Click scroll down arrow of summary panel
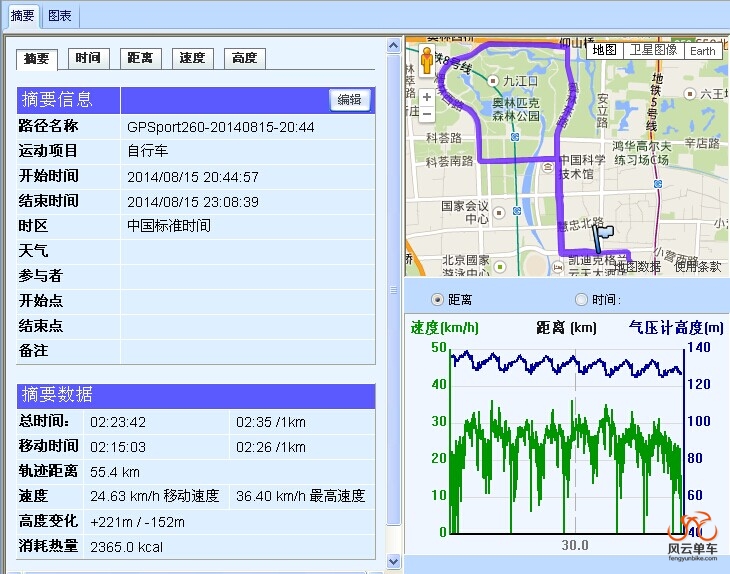Image resolution: width=730 pixels, height=574 pixels. 393,563
